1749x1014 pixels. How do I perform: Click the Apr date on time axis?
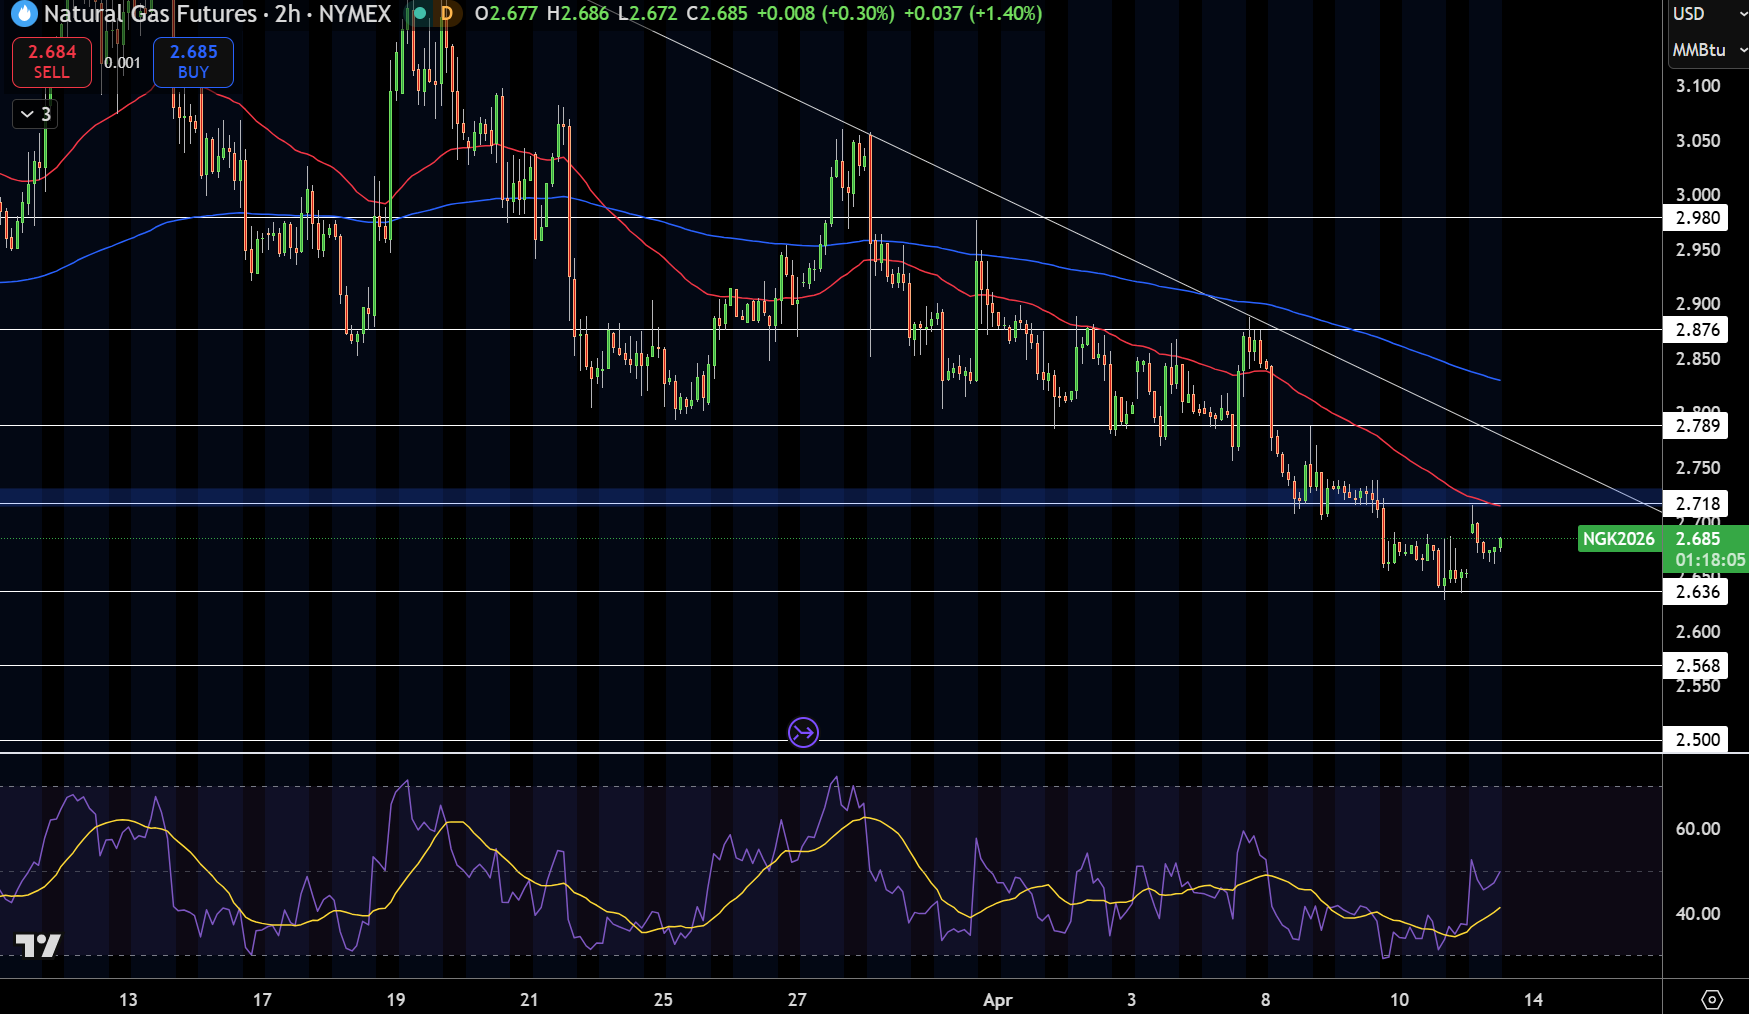(998, 1000)
